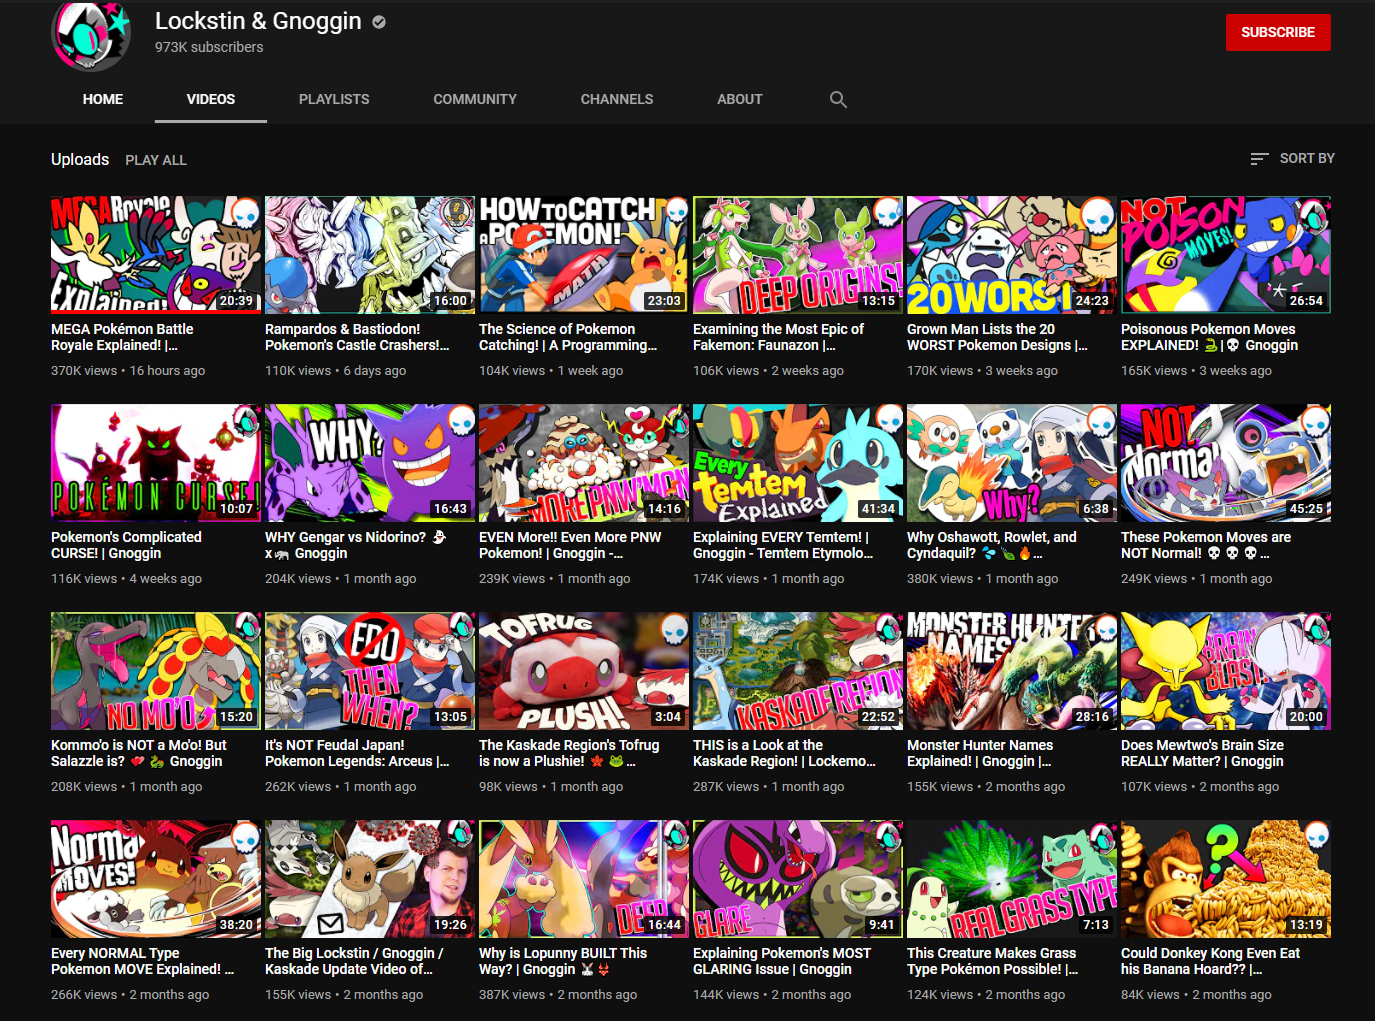Click '370K views • 16 hours ago' text
Screen dimensions: 1375x1021
128,370
